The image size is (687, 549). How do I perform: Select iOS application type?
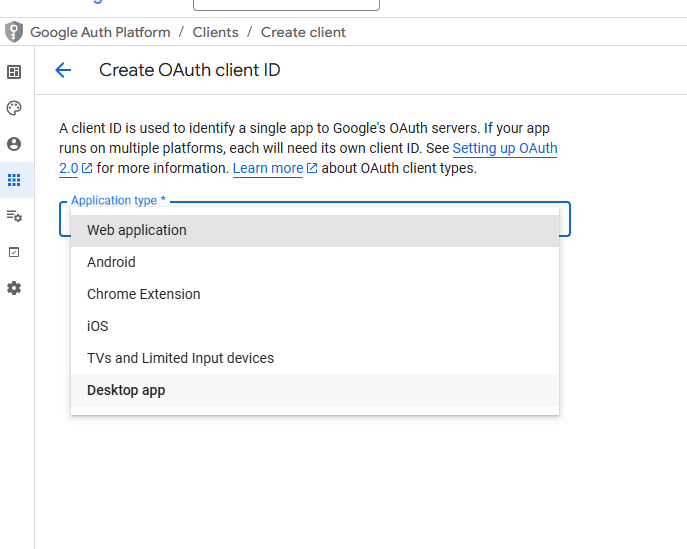click(98, 326)
